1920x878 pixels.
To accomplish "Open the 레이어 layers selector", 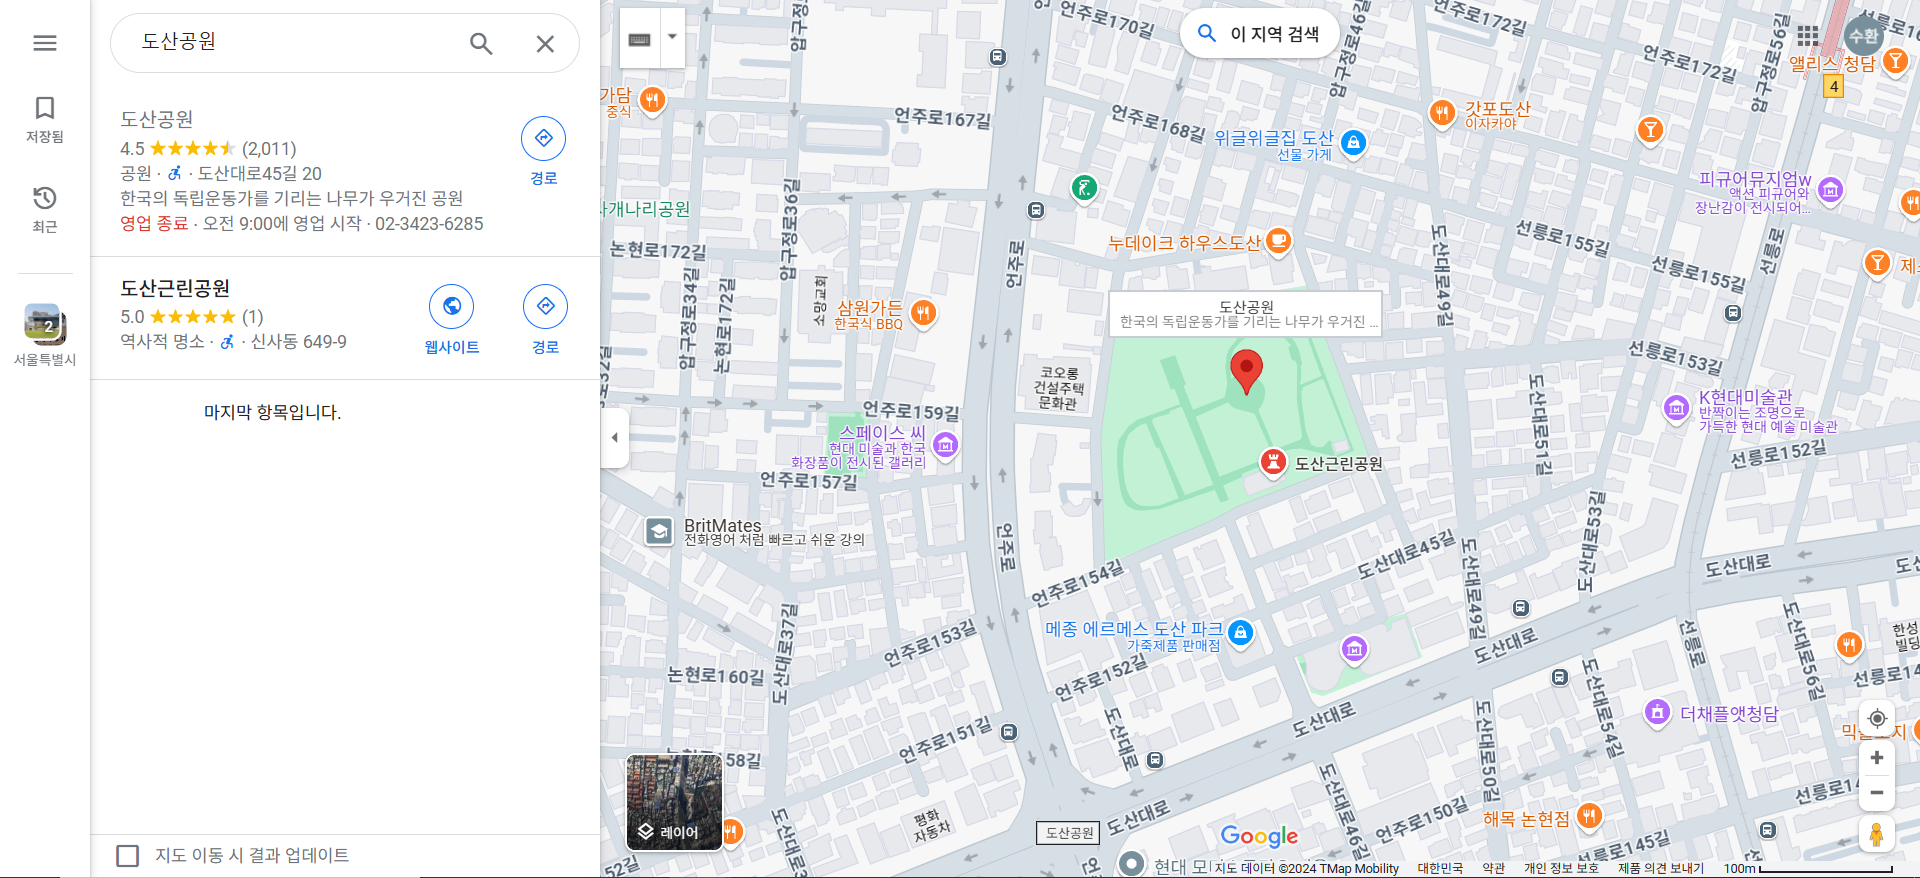I will point(674,802).
